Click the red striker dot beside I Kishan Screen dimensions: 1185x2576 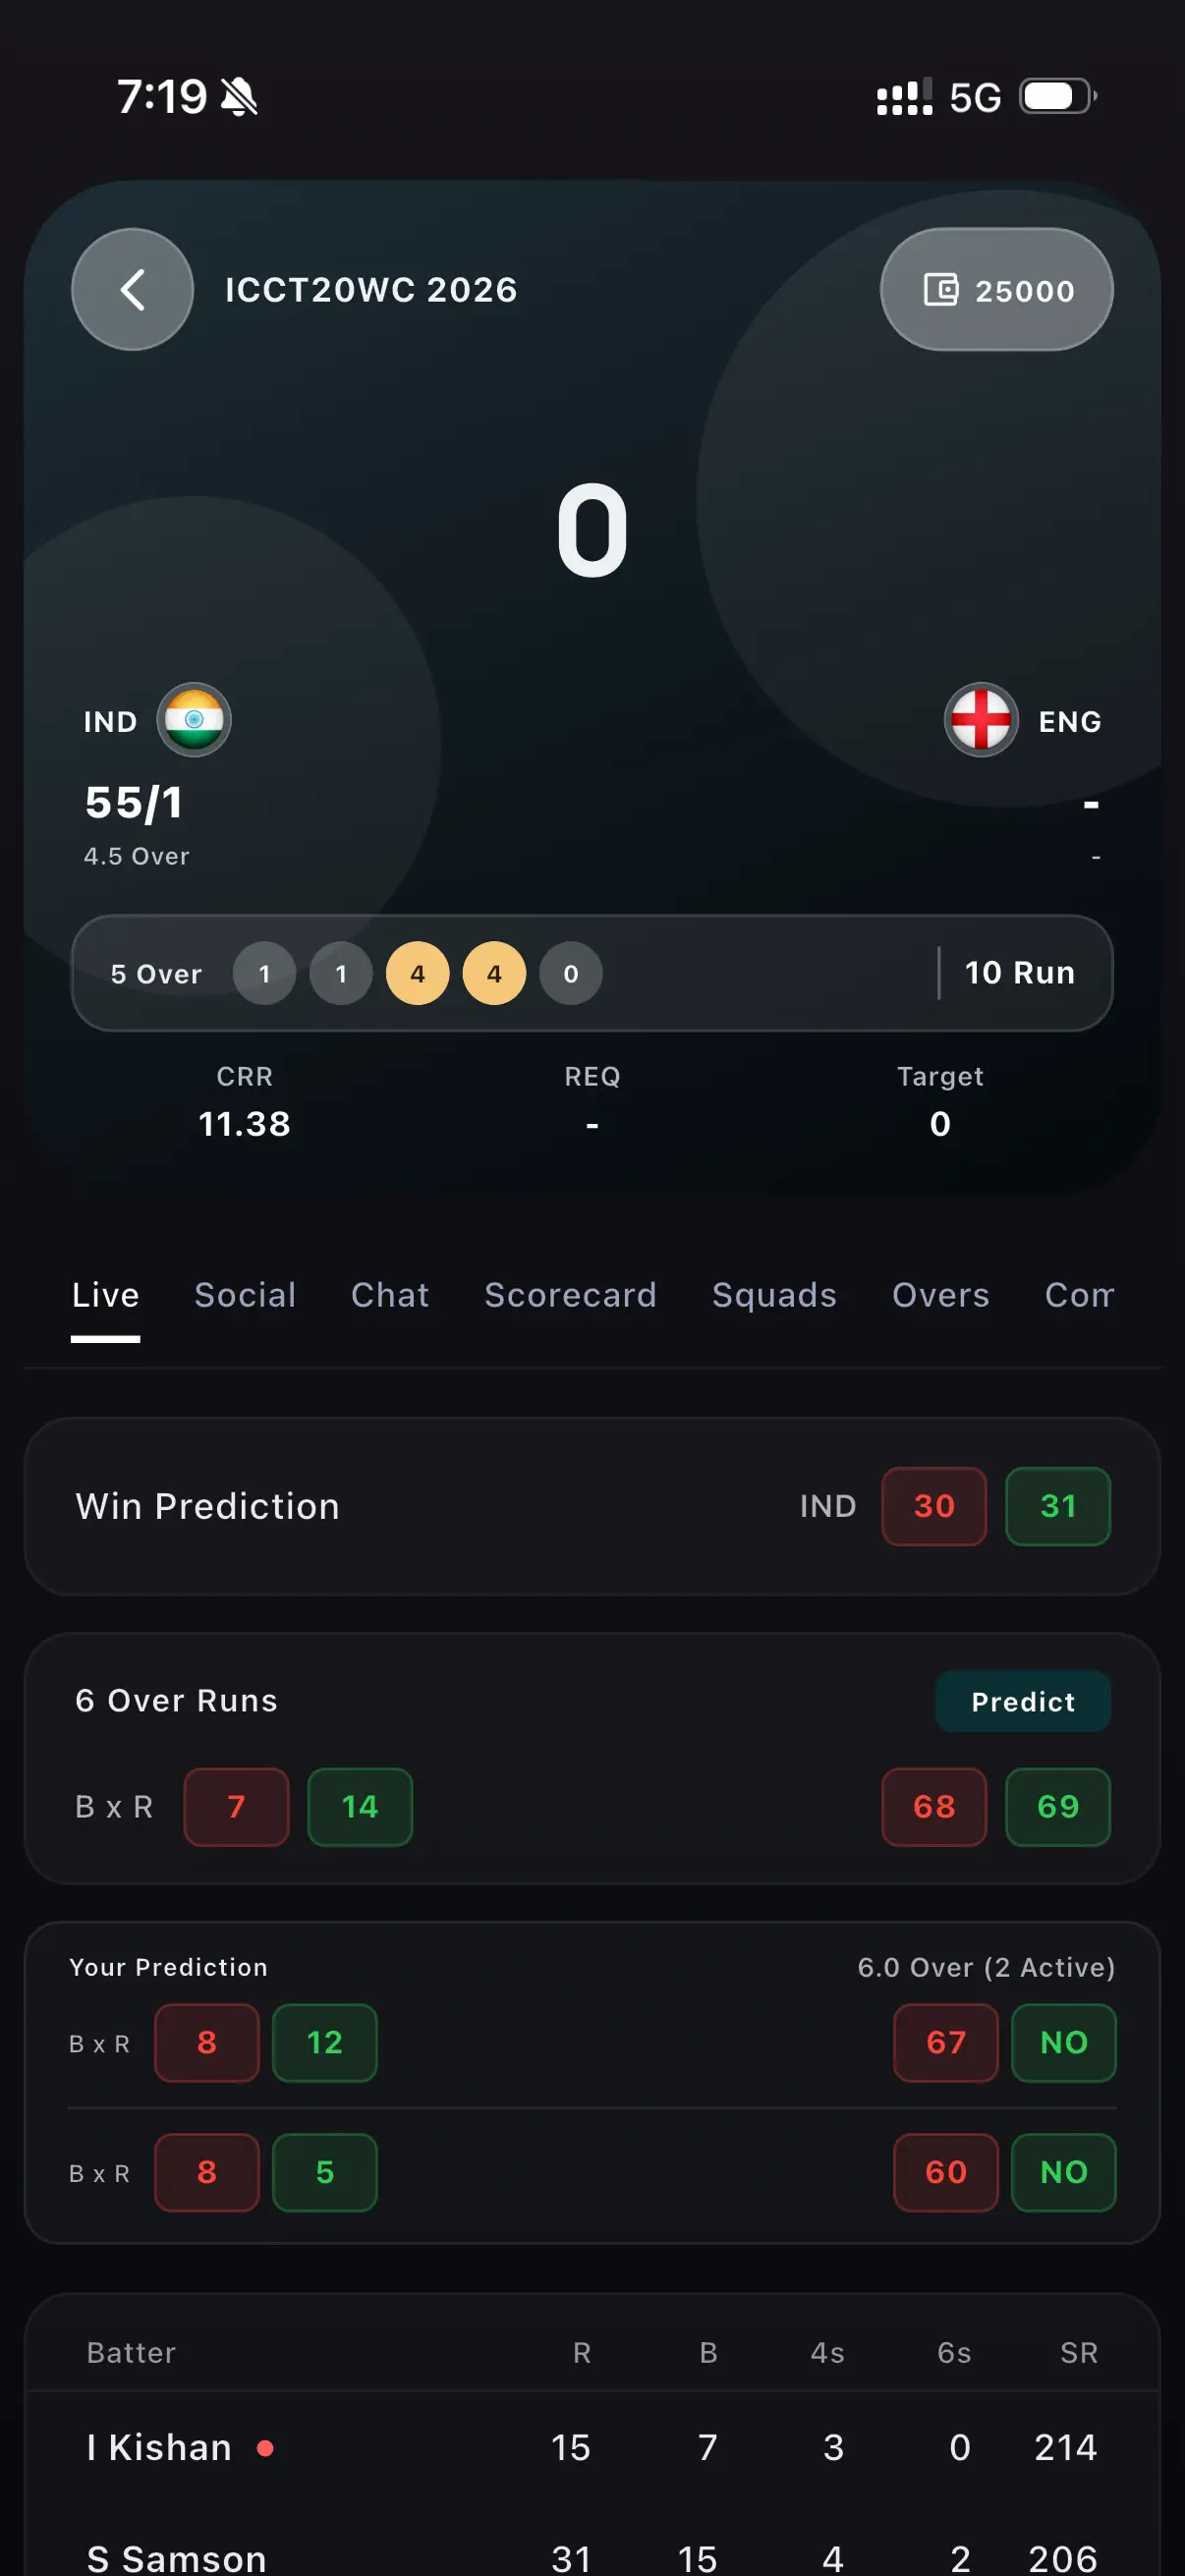(266, 2447)
